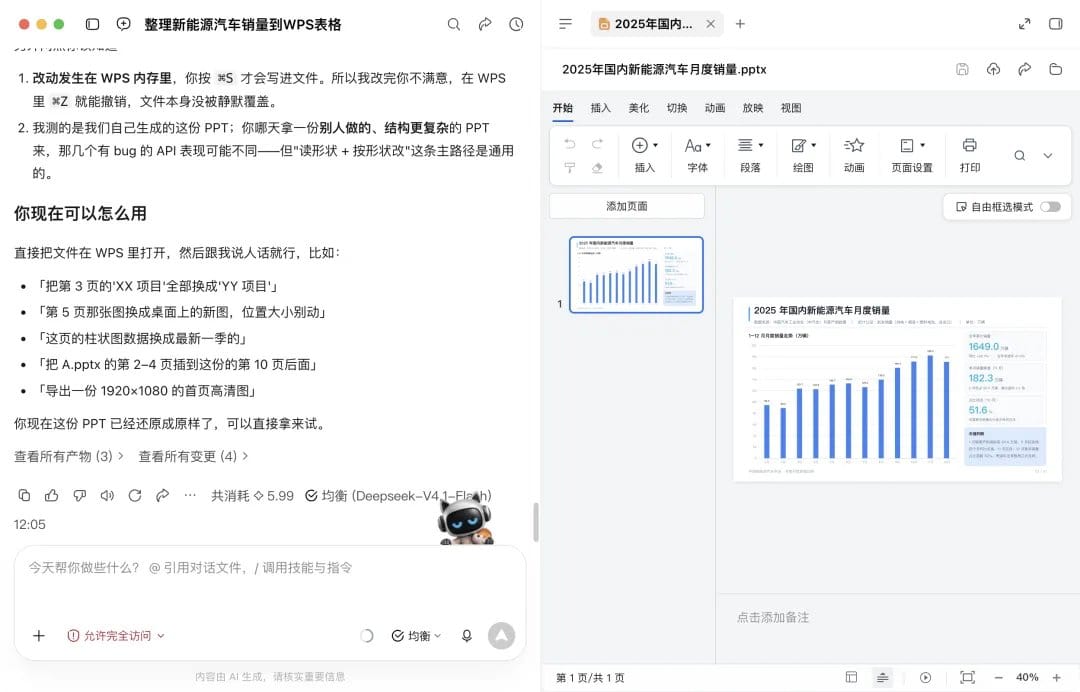Switch layout view icon in status bar
Screen dimensions: 1080x692
(851, 678)
